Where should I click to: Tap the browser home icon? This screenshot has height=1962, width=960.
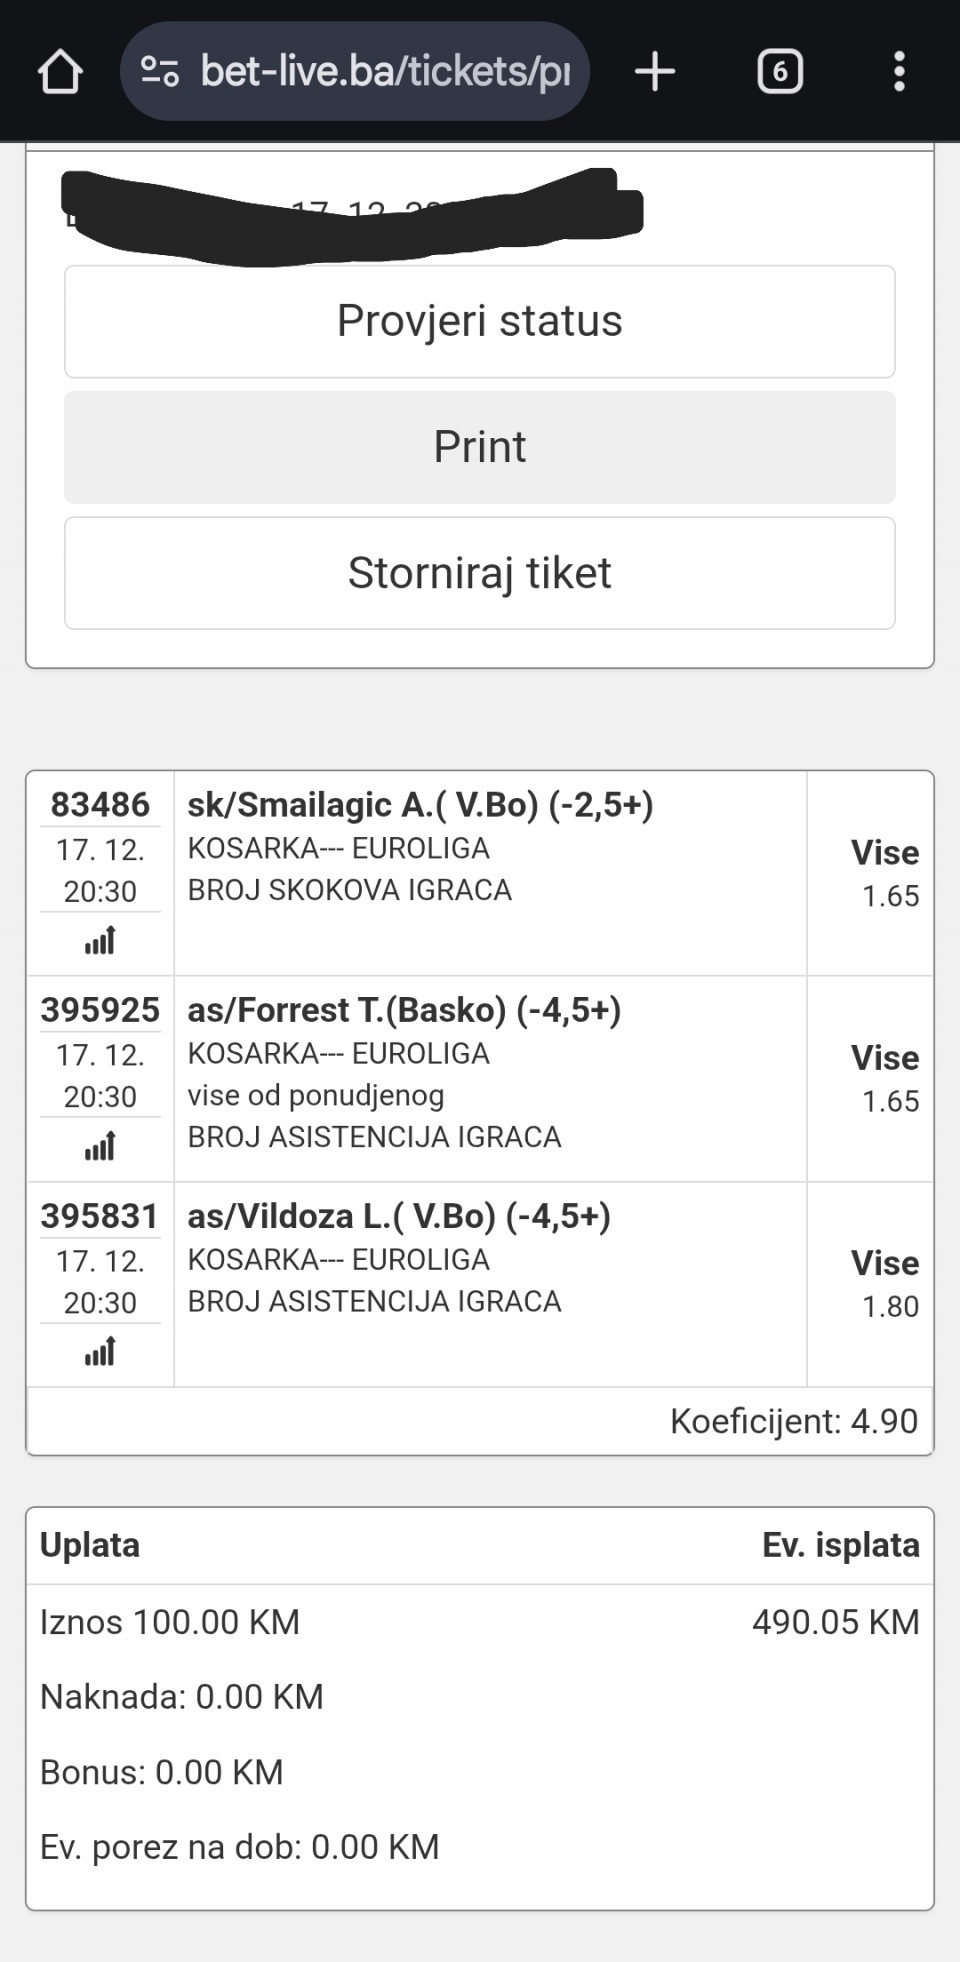tap(60, 72)
